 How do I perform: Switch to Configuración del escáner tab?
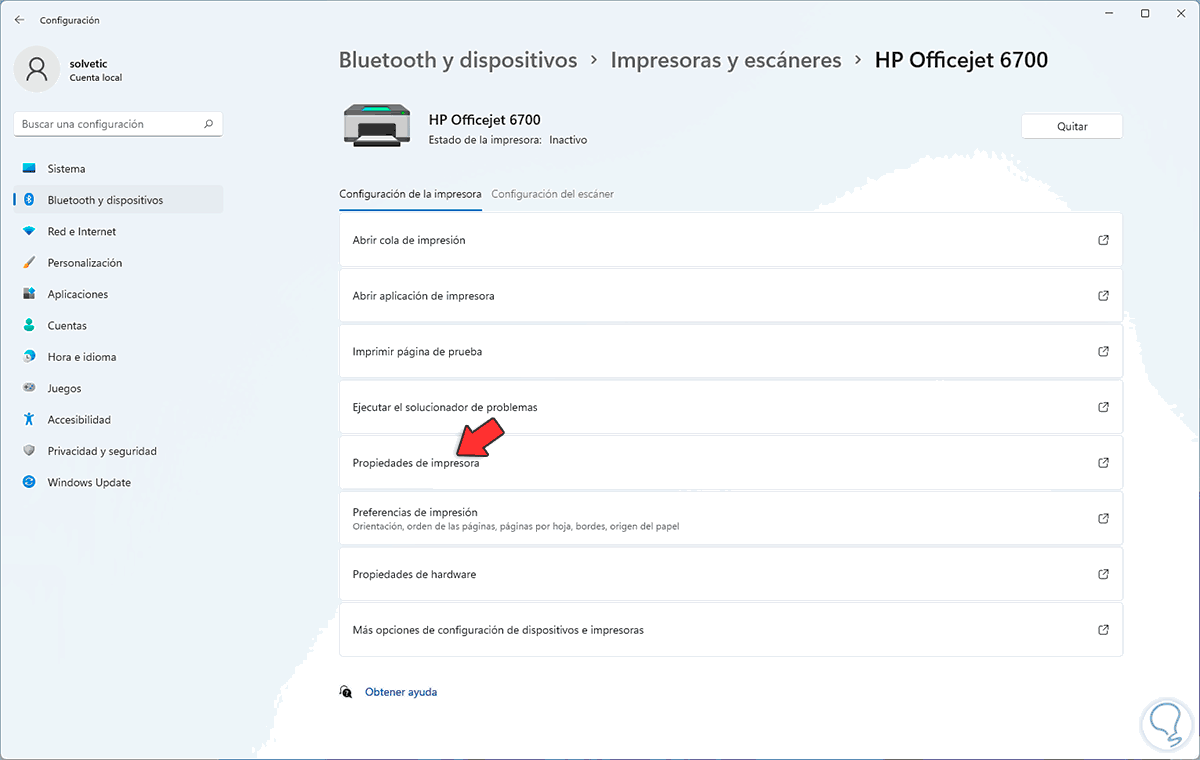coord(552,194)
